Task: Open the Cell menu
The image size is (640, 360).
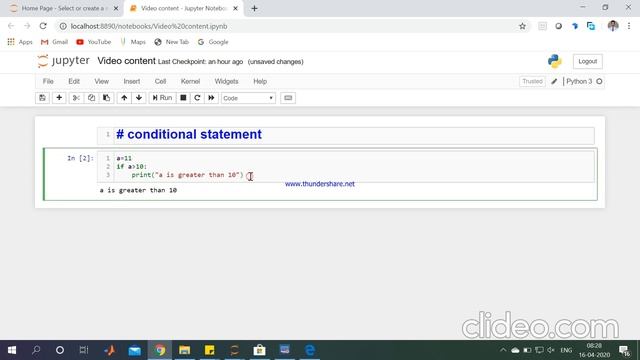Action: pyautogui.click(x=160, y=81)
